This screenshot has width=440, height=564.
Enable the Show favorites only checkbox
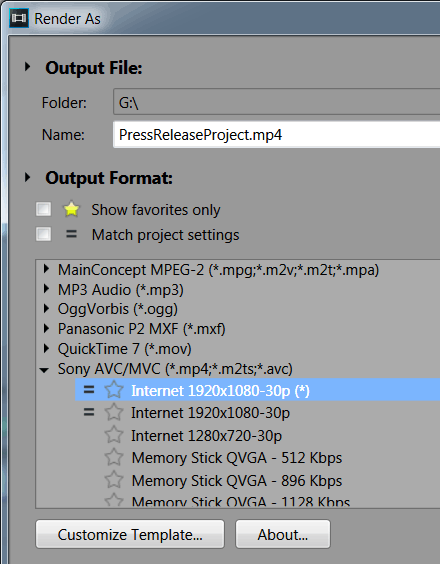[x=44, y=209]
